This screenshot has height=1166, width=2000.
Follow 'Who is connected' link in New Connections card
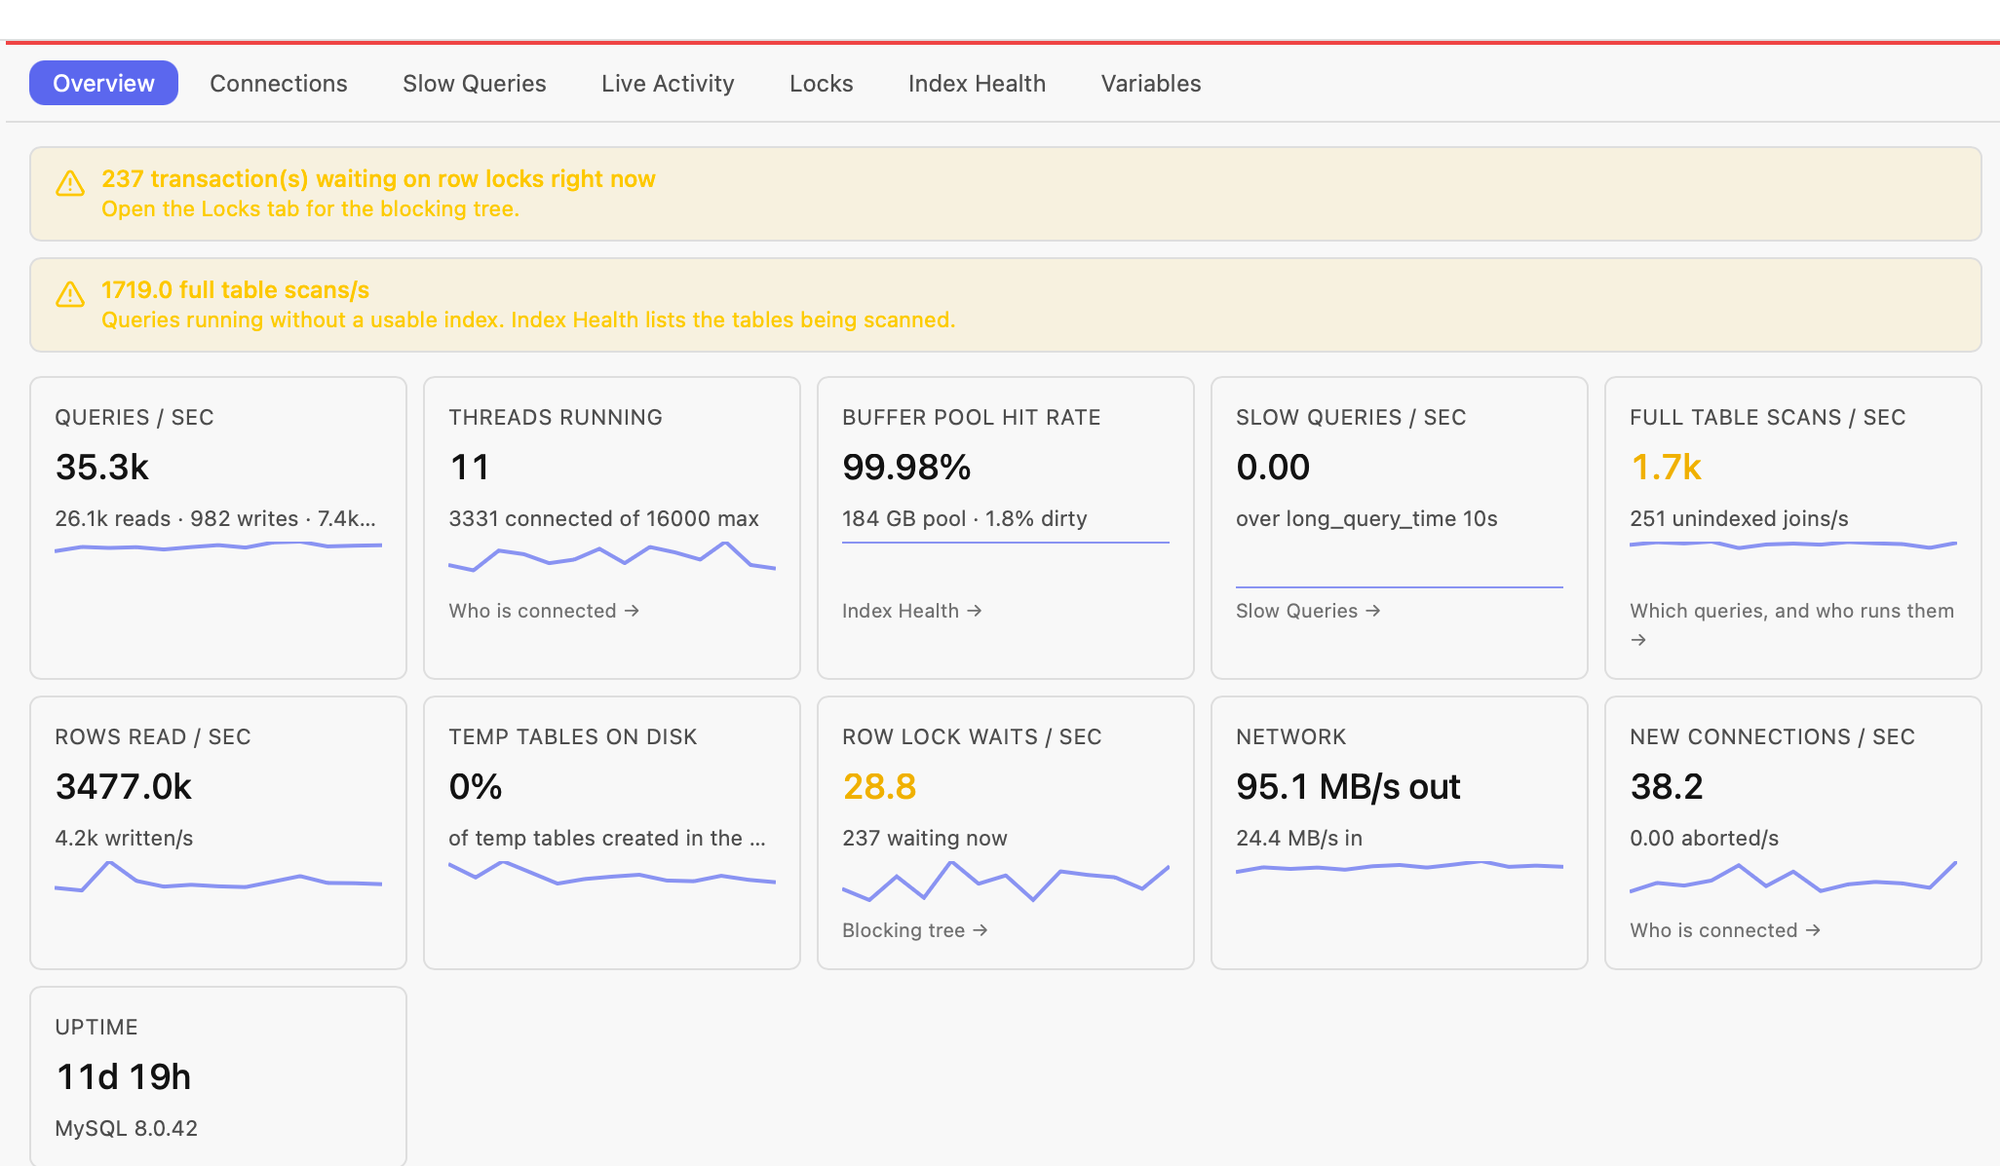click(1725, 930)
